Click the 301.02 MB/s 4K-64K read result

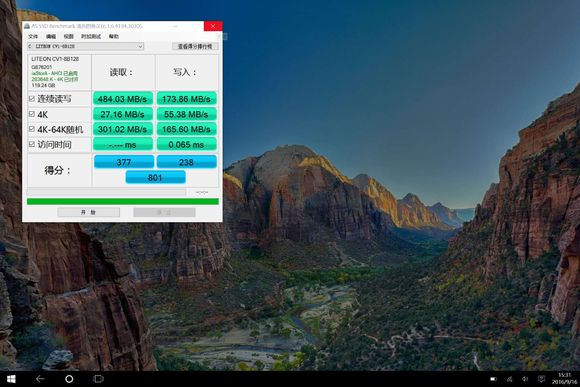[x=122, y=129]
